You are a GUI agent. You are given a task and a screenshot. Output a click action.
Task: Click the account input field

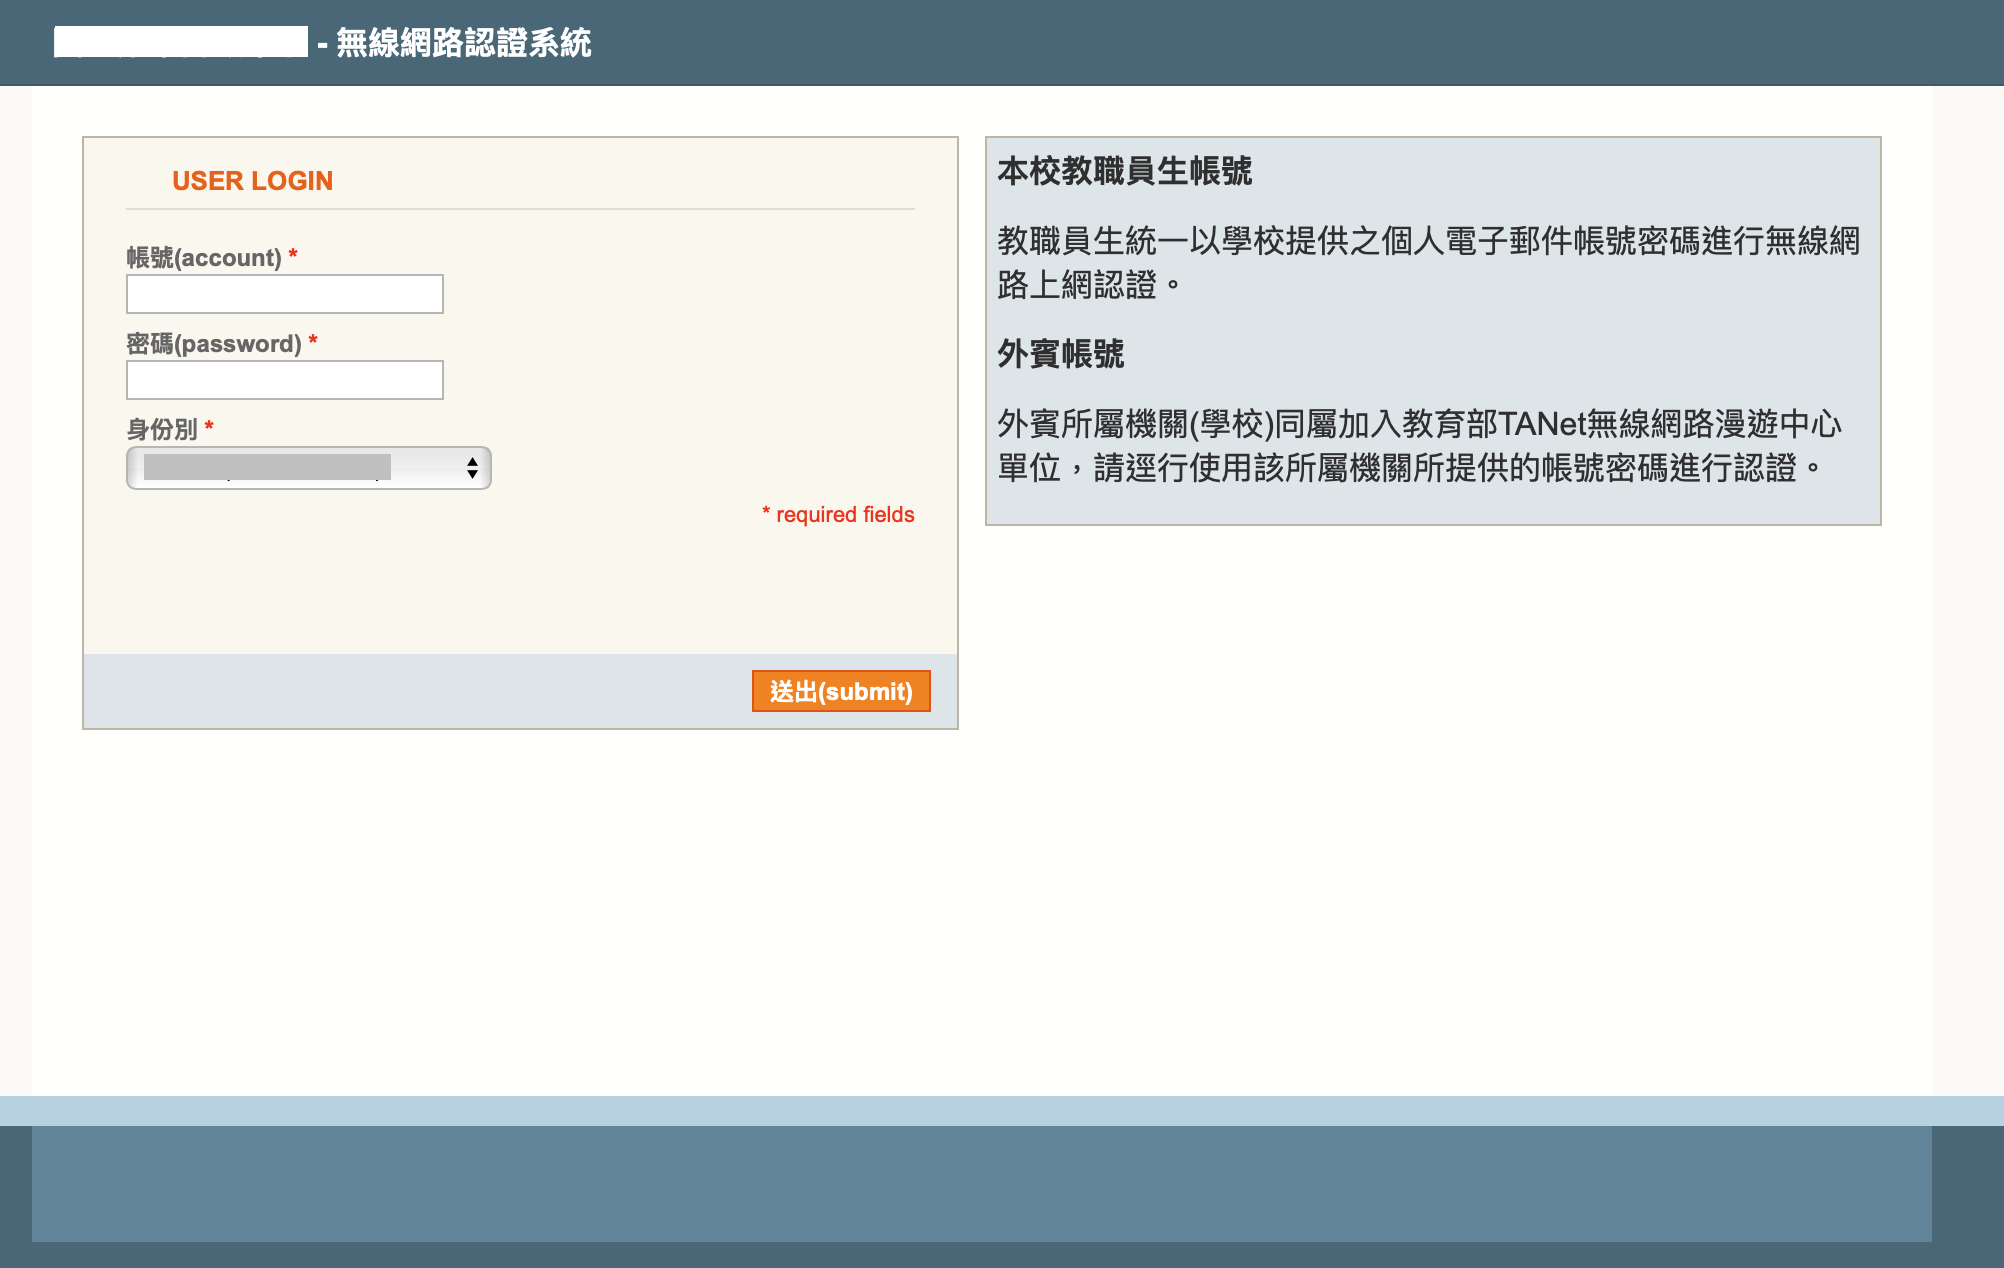click(283, 293)
